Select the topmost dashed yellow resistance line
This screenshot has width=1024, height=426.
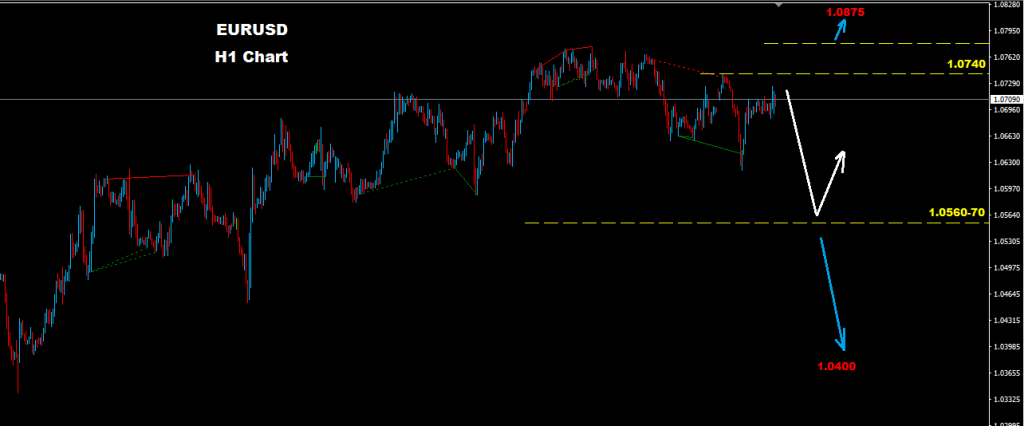click(x=875, y=44)
